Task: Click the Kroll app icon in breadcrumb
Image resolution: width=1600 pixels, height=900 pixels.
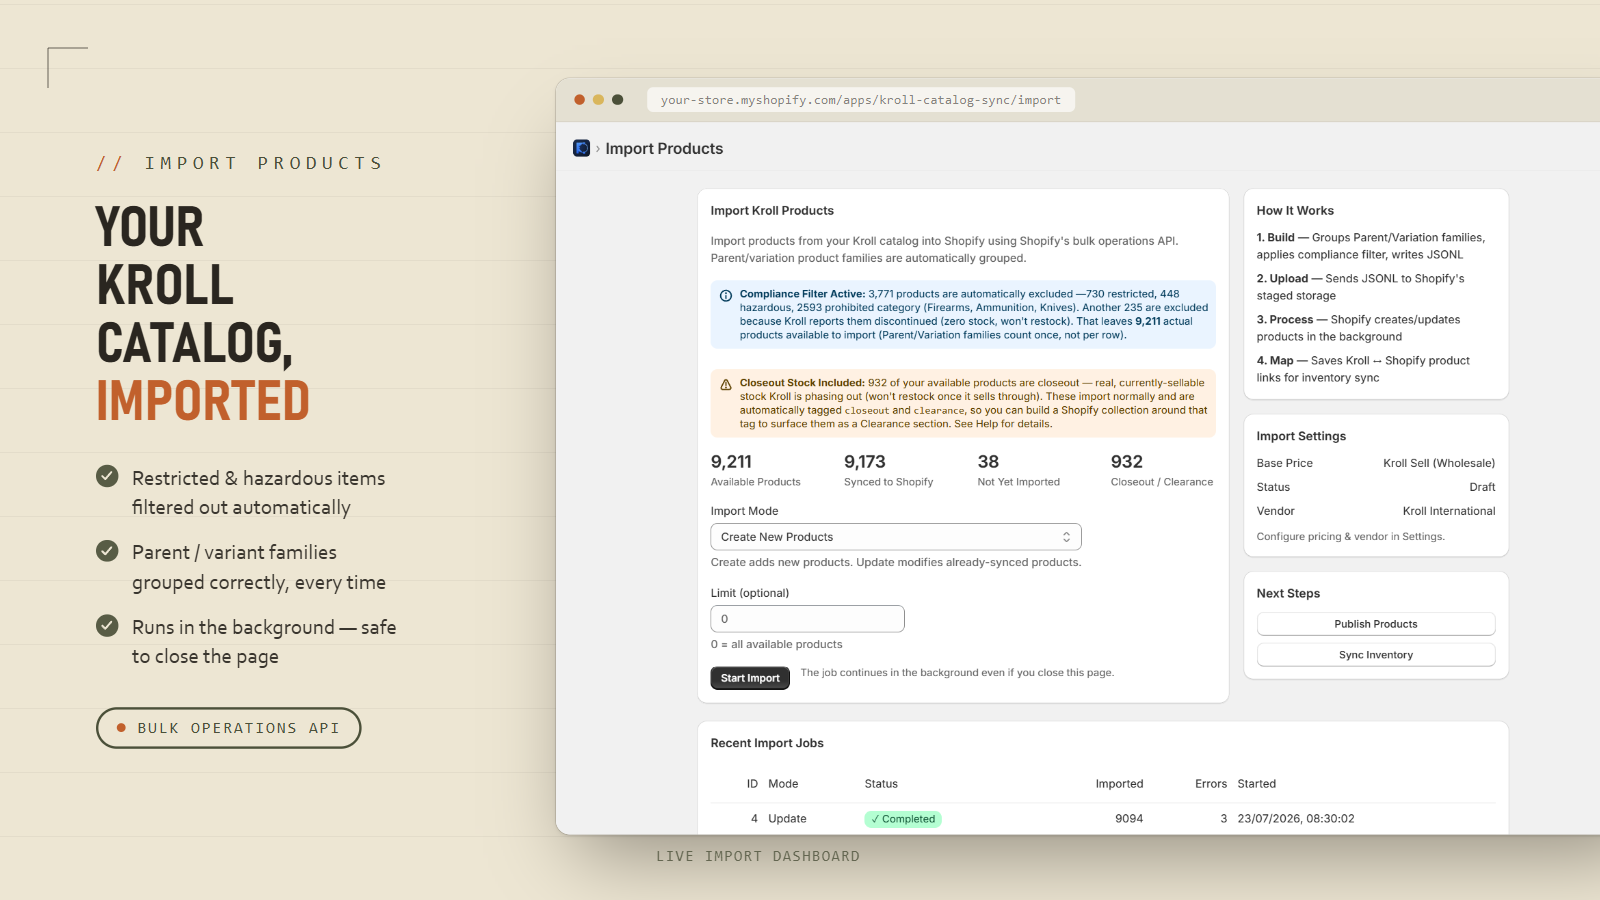Action: (581, 148)
